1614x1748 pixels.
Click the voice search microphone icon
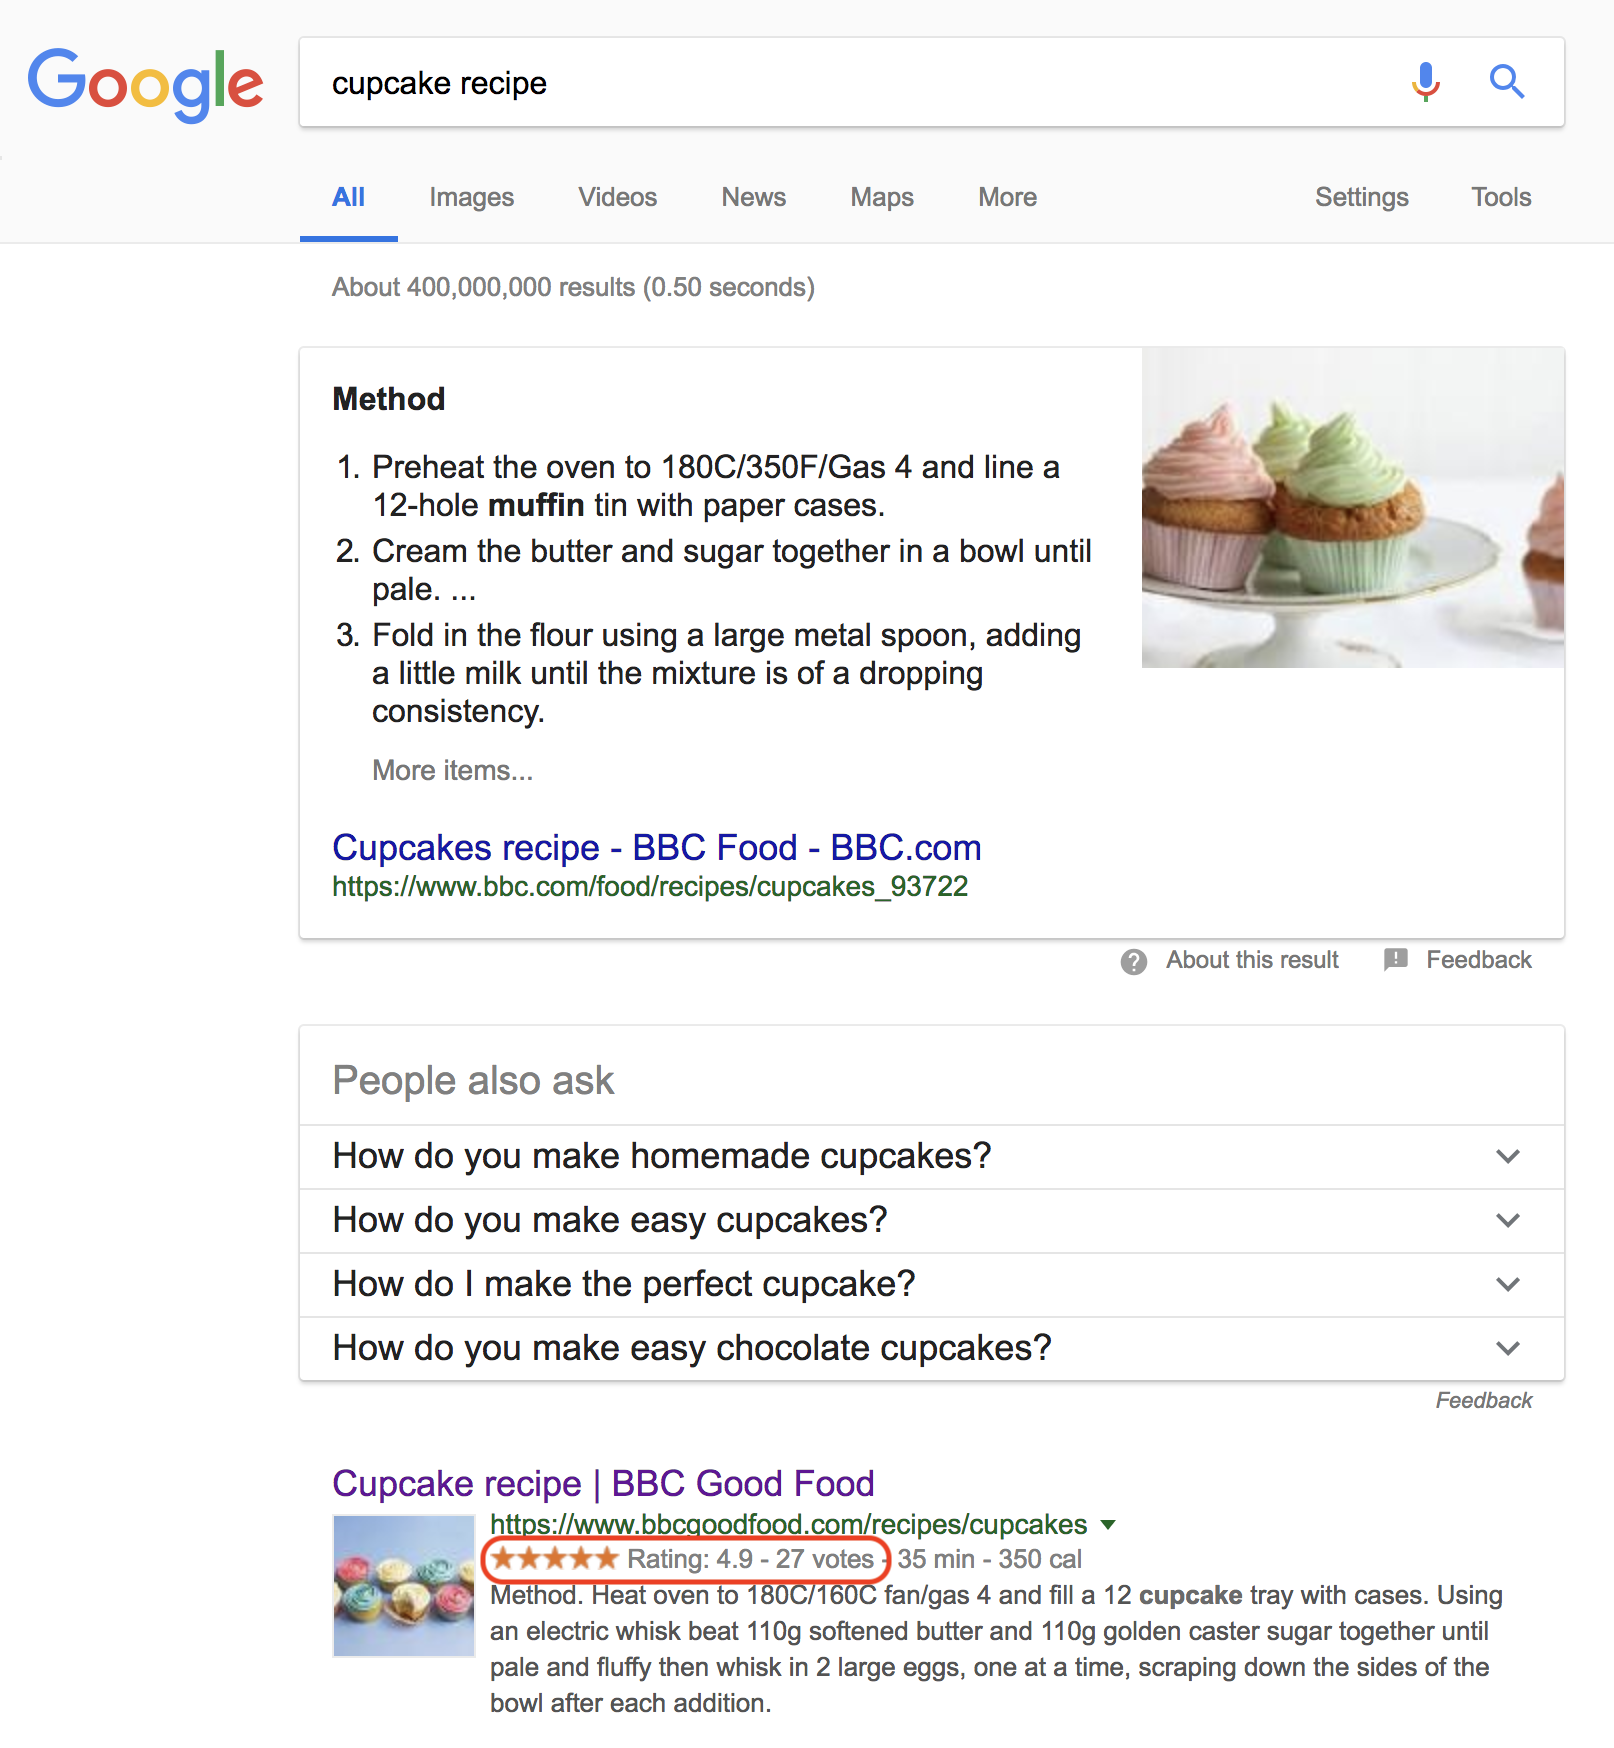click(x=1425, y=82)
